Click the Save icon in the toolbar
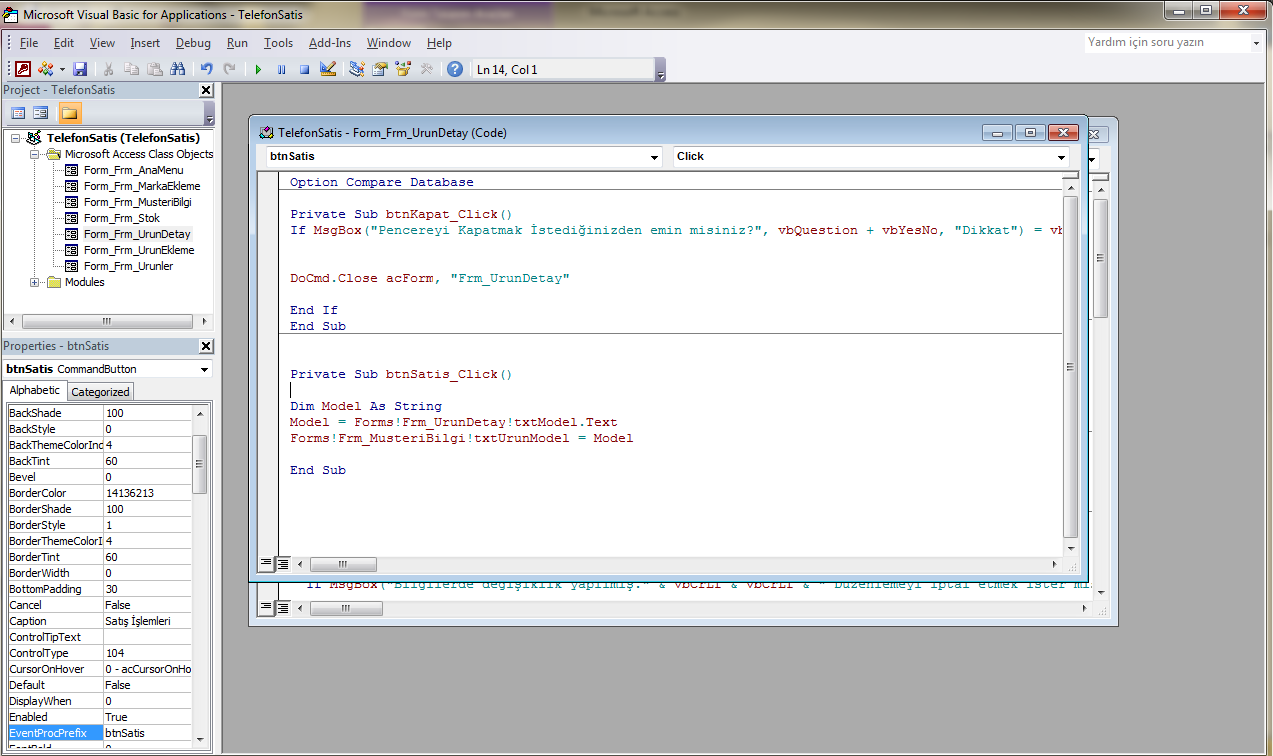Viewport: 1273px width, 756px height. tap(80, 69)
